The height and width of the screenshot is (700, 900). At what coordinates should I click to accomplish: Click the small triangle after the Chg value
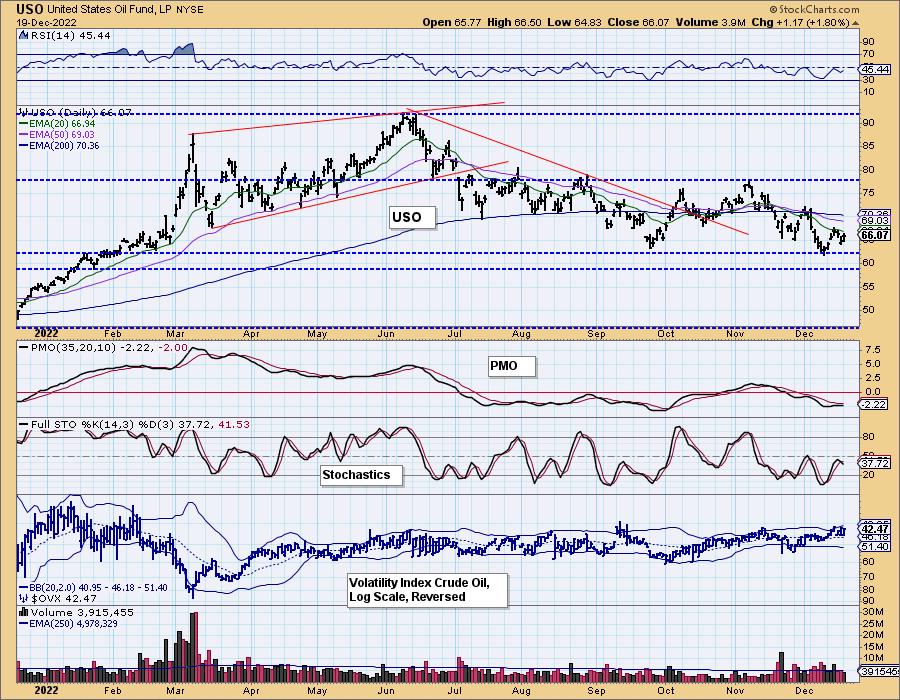point(856,23)
